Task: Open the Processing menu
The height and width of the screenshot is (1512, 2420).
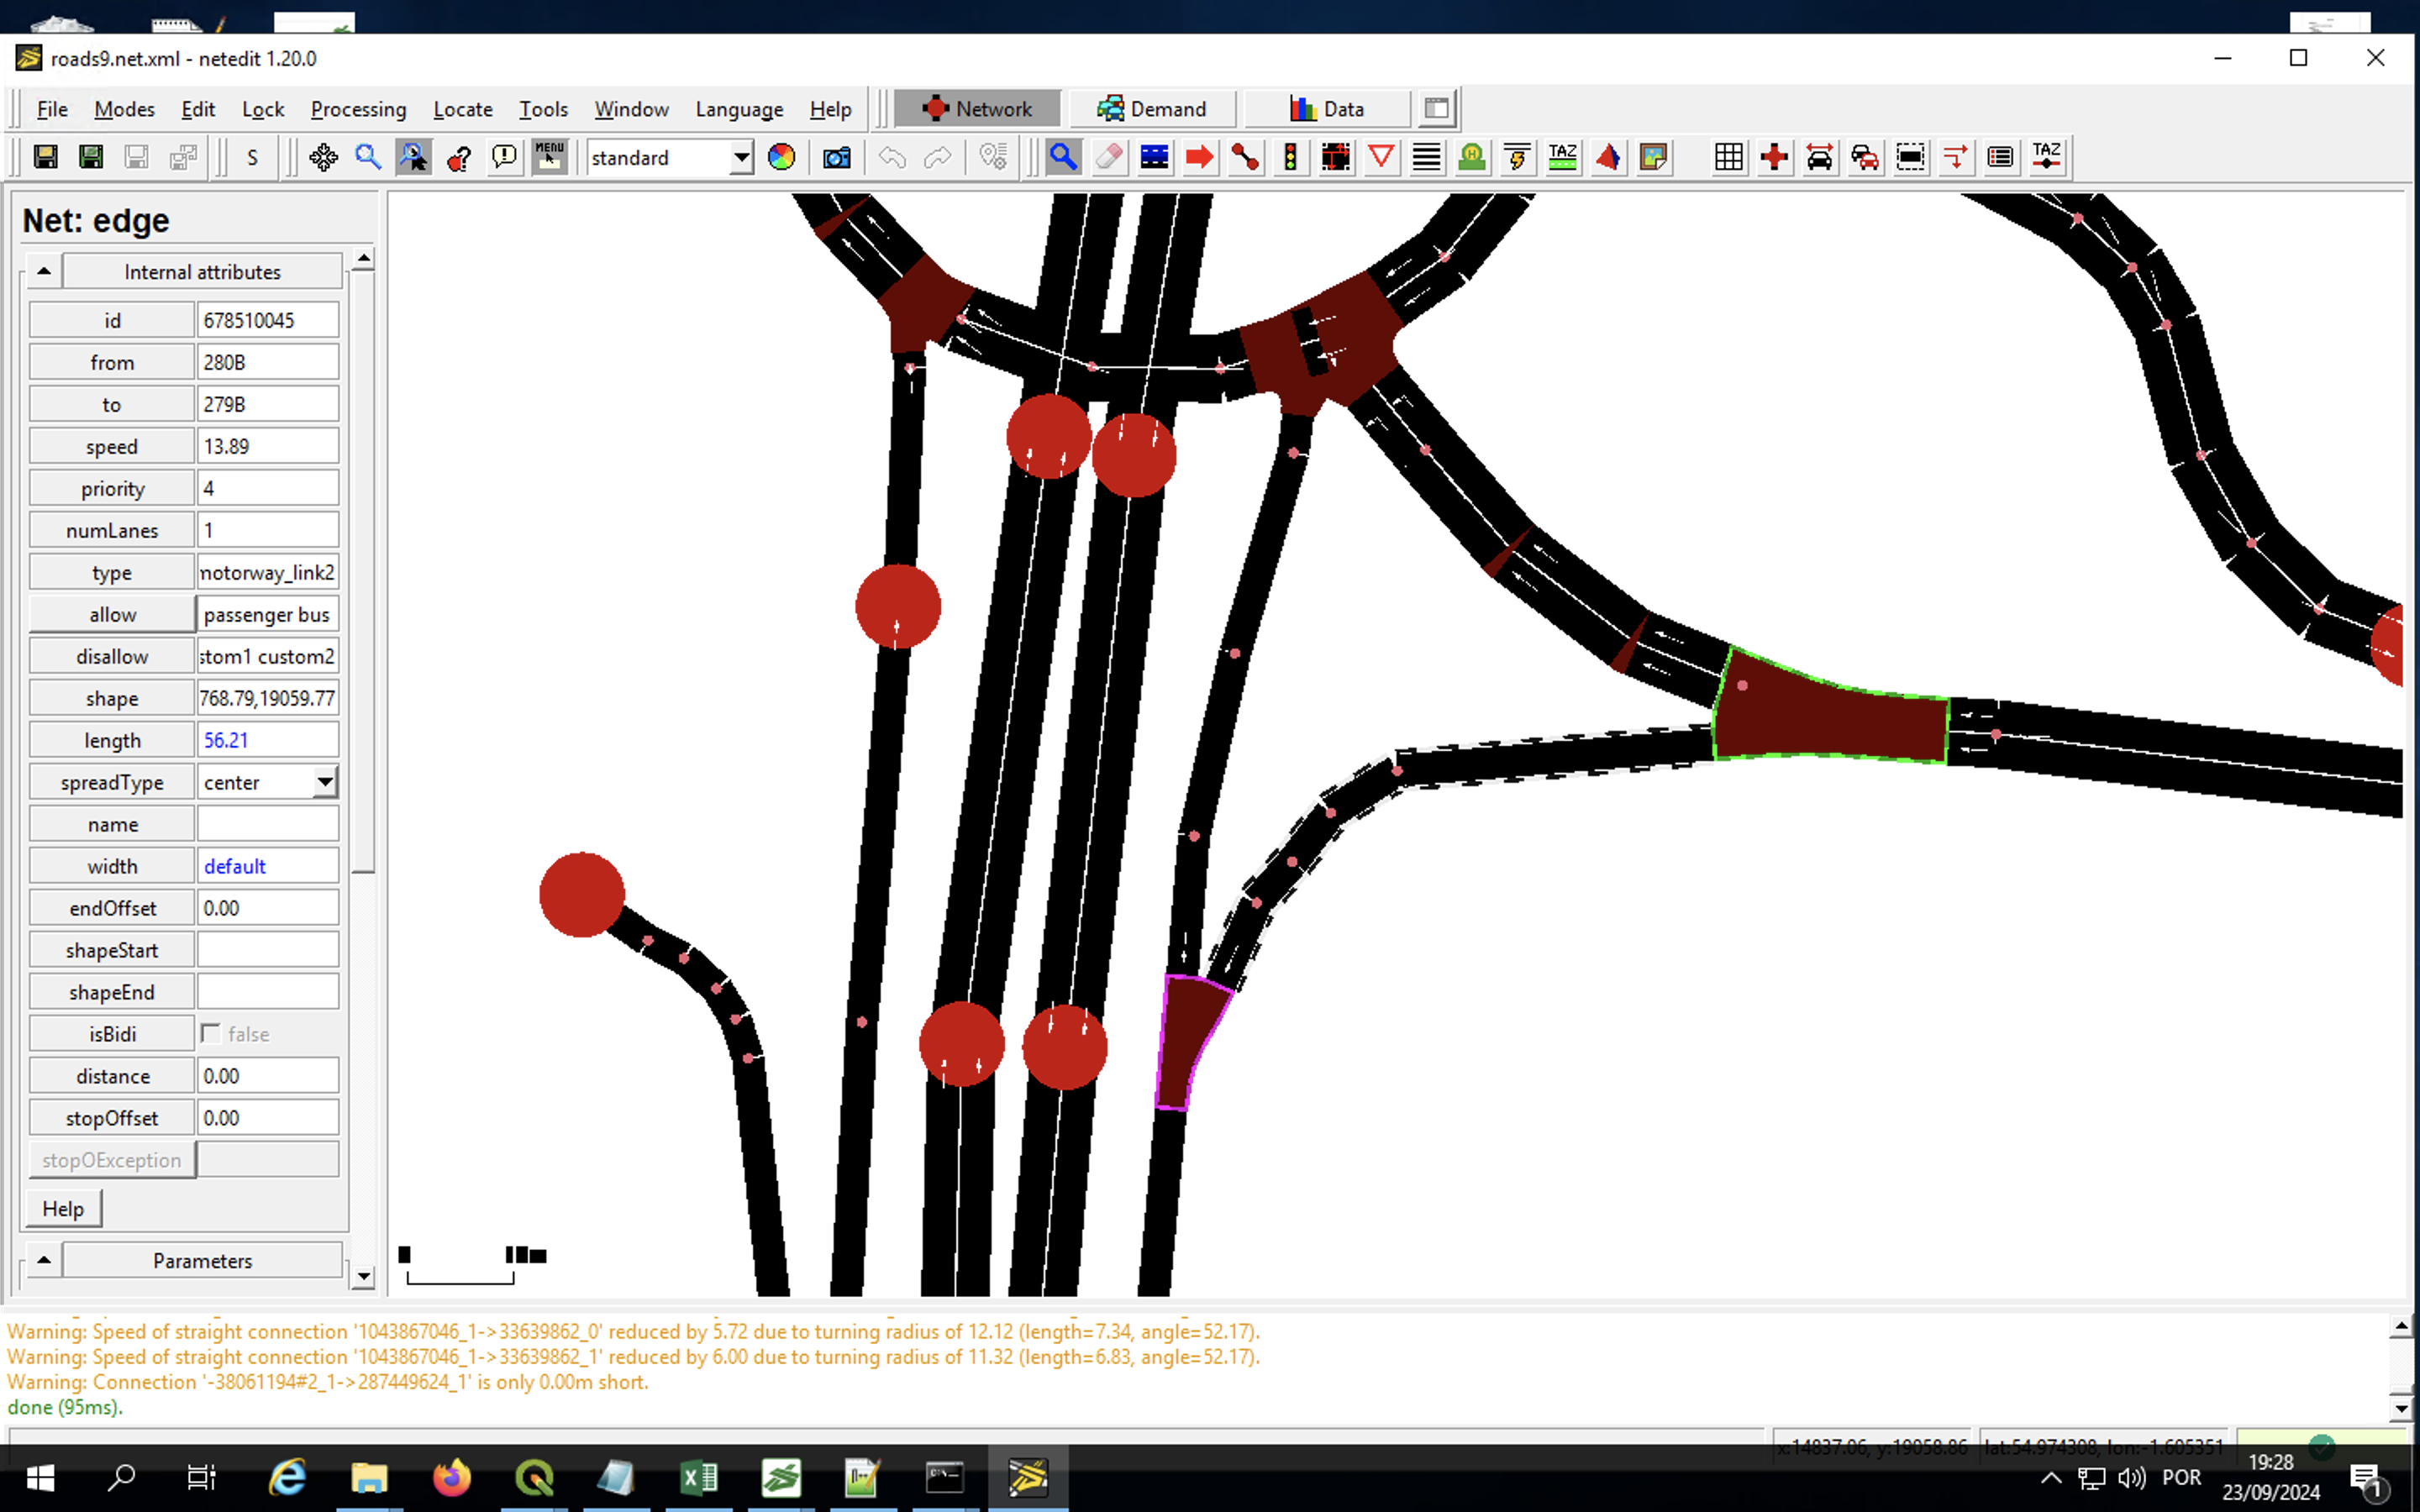Action: tap(359, 109)
